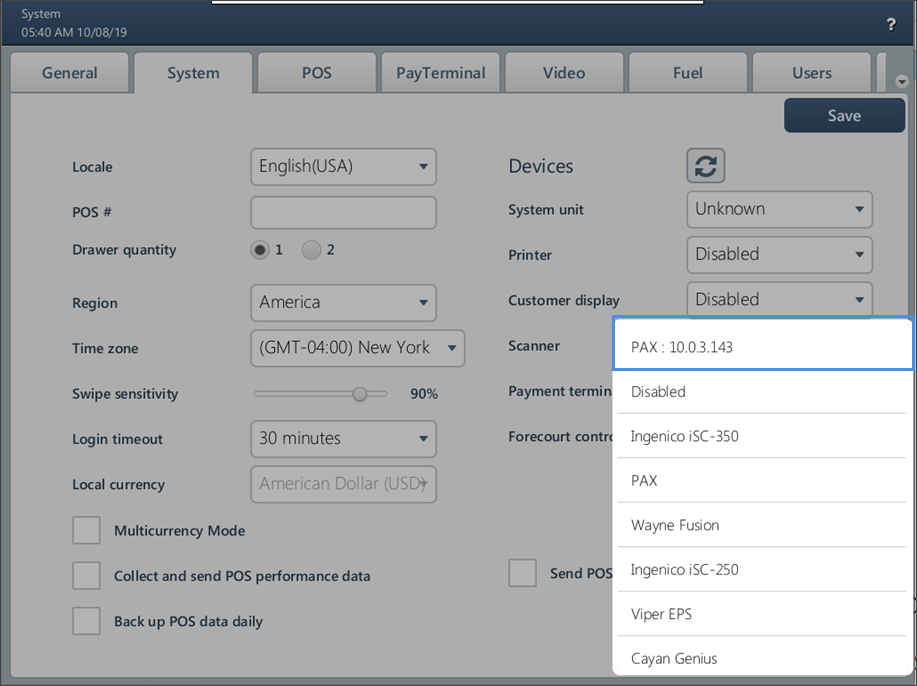Select drawer quantity 1 radio button
This screenshot has height=686, width=917.
pos(260,250)
